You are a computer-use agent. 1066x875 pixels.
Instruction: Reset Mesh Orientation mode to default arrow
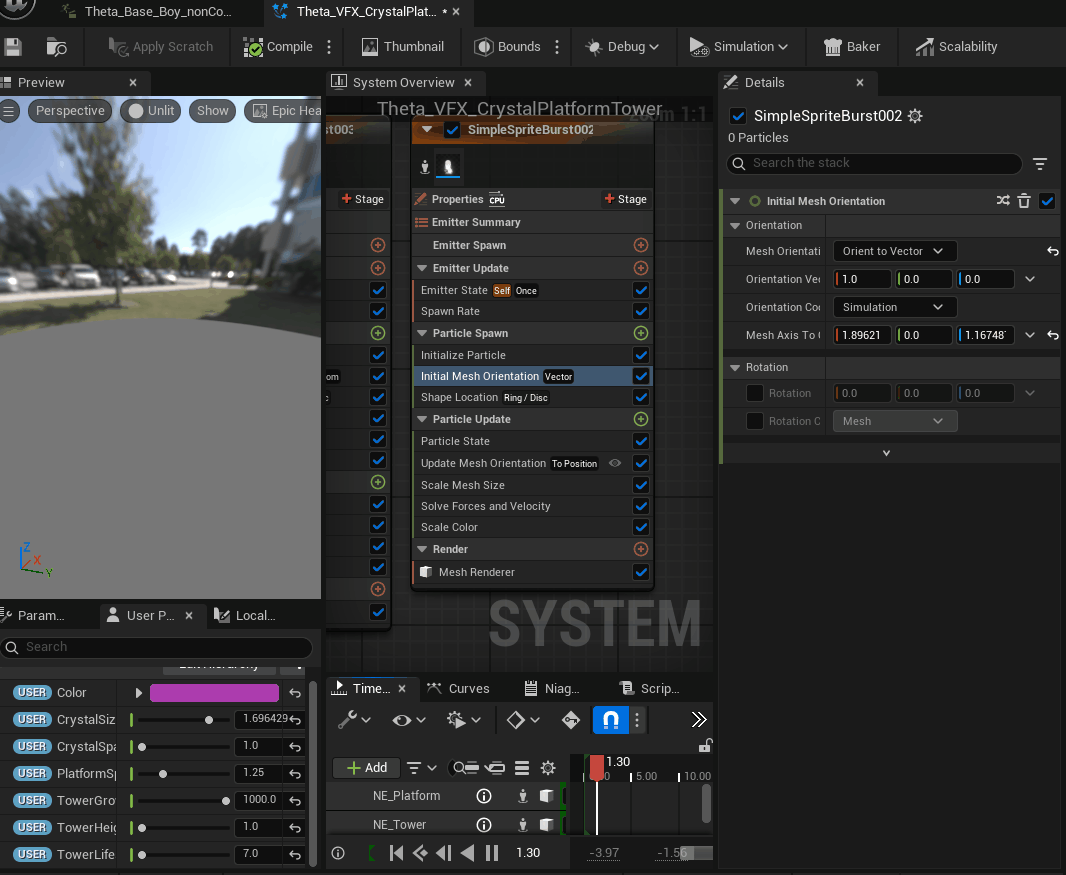click(1052, 251)
